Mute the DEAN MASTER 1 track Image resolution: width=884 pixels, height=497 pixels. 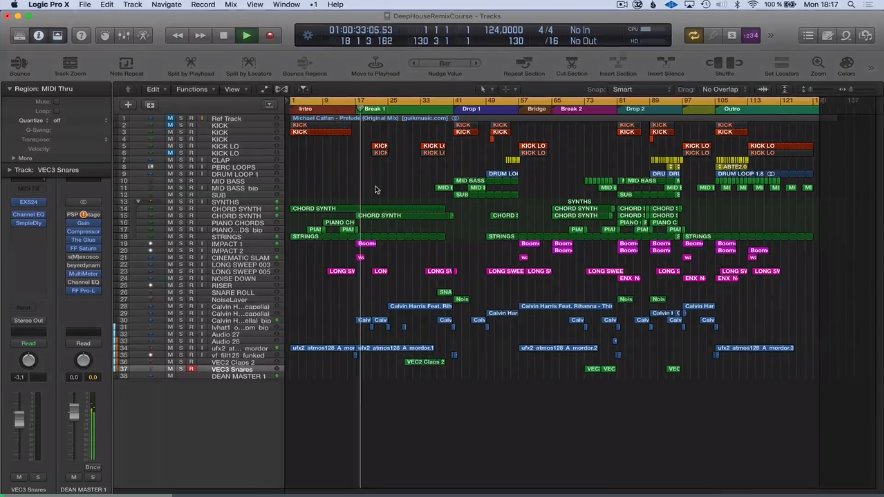[170, 376]
